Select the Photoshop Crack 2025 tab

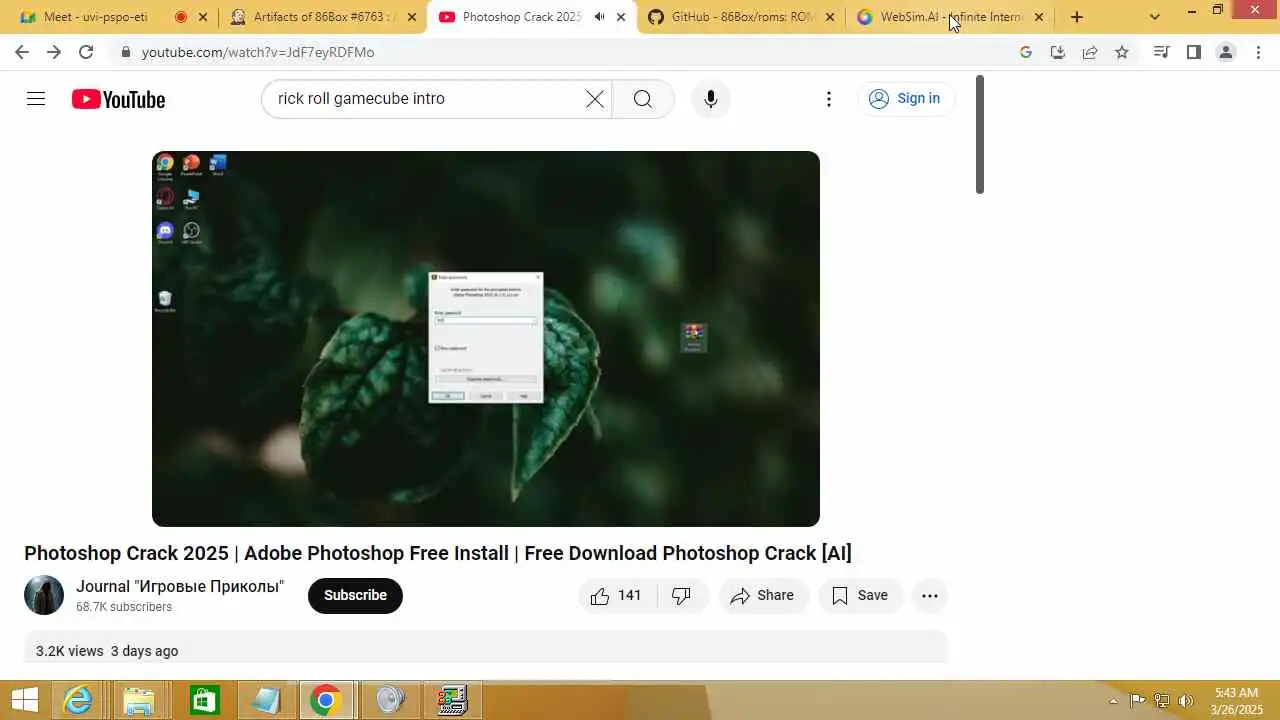click(x=521, y=17)
